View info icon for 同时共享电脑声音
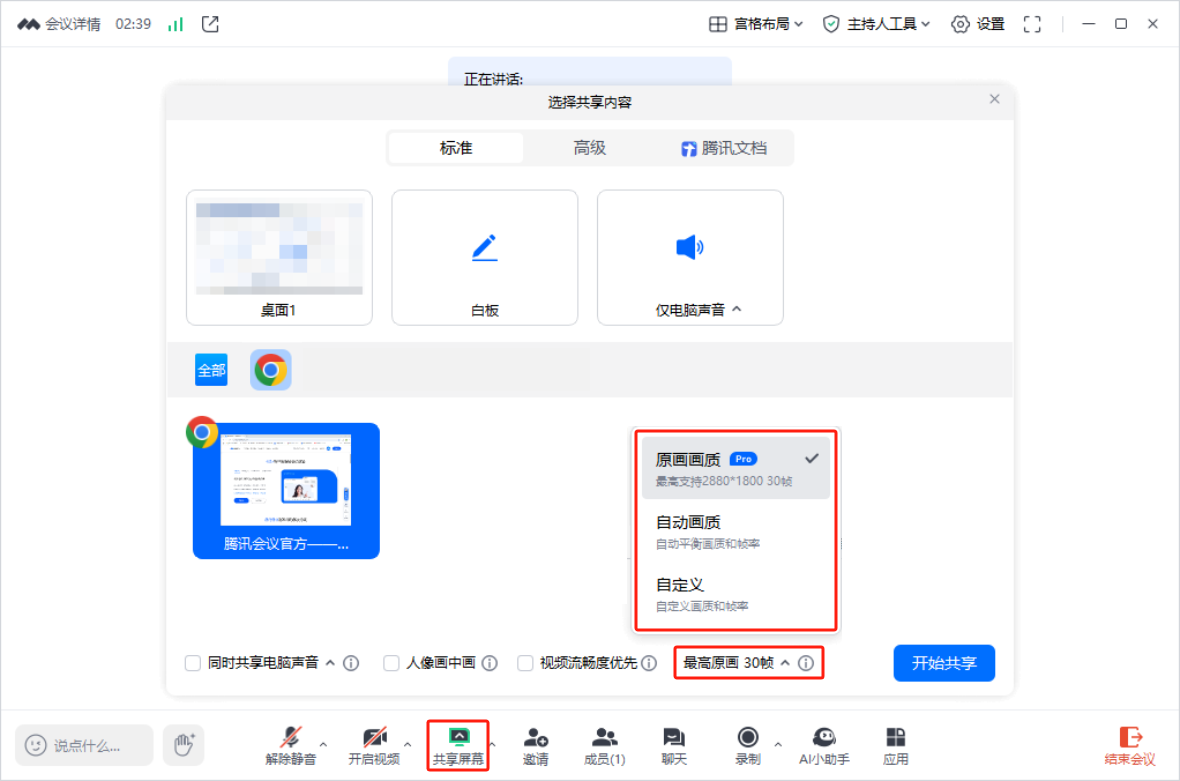This screenshot has width=1180, height=781. point(351,663)
